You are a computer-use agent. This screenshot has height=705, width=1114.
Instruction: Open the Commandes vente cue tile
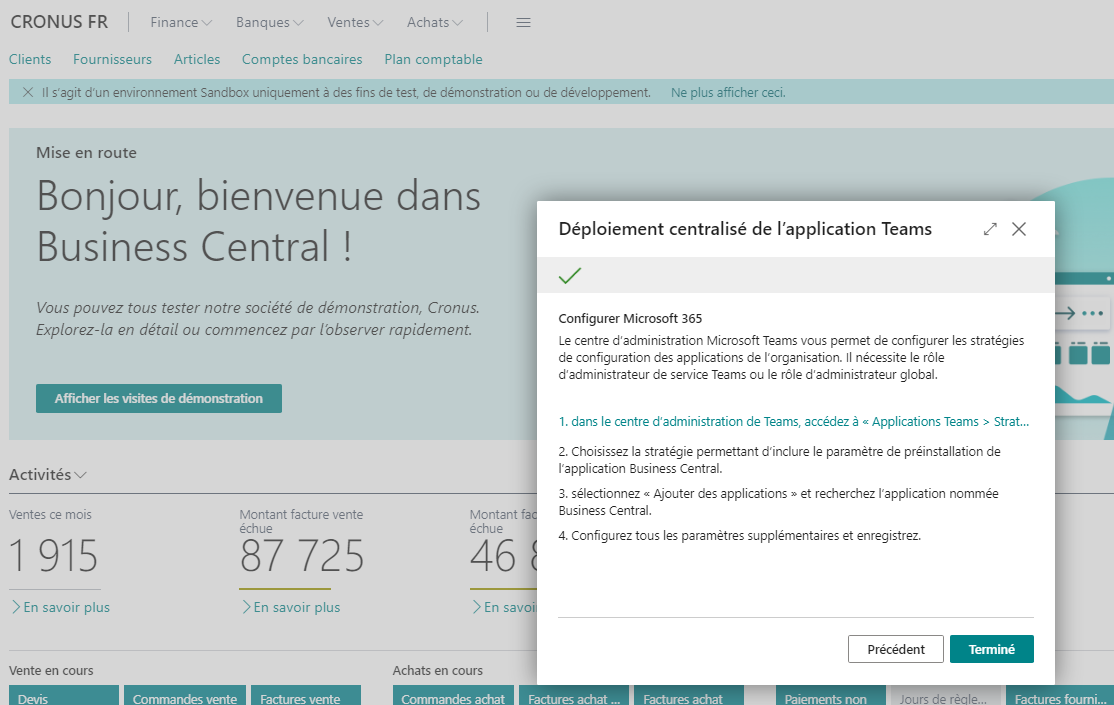pos(184,697)
